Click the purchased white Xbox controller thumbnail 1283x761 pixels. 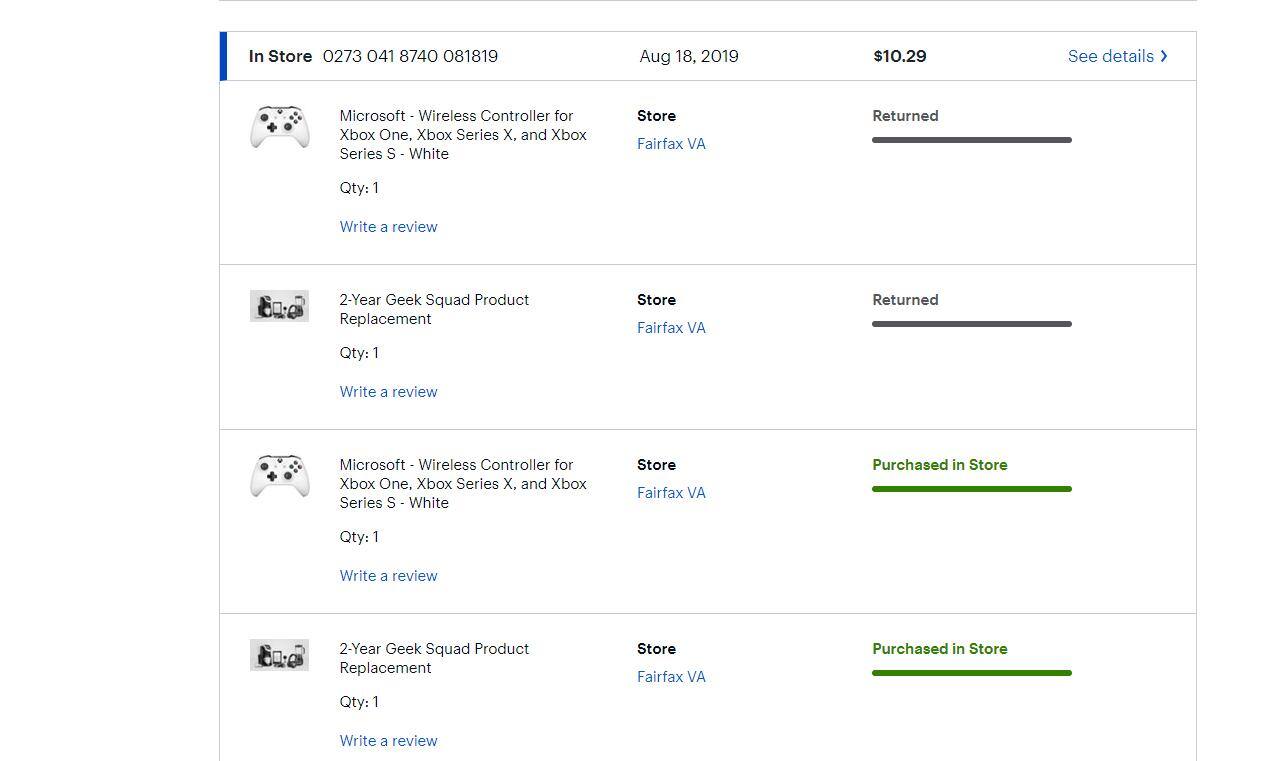279,477
